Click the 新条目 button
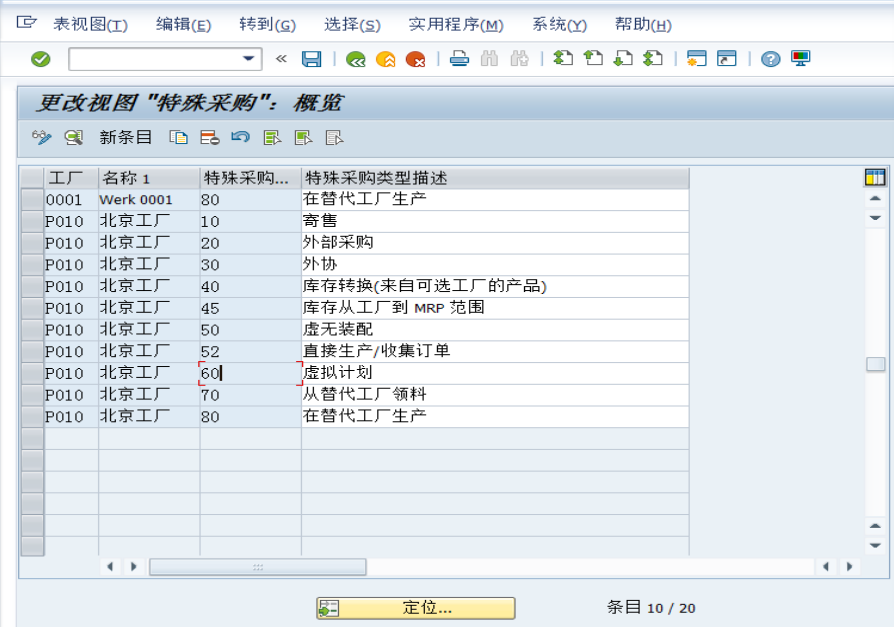The height and width of the screenshot is (627, 894). point(125,137)
